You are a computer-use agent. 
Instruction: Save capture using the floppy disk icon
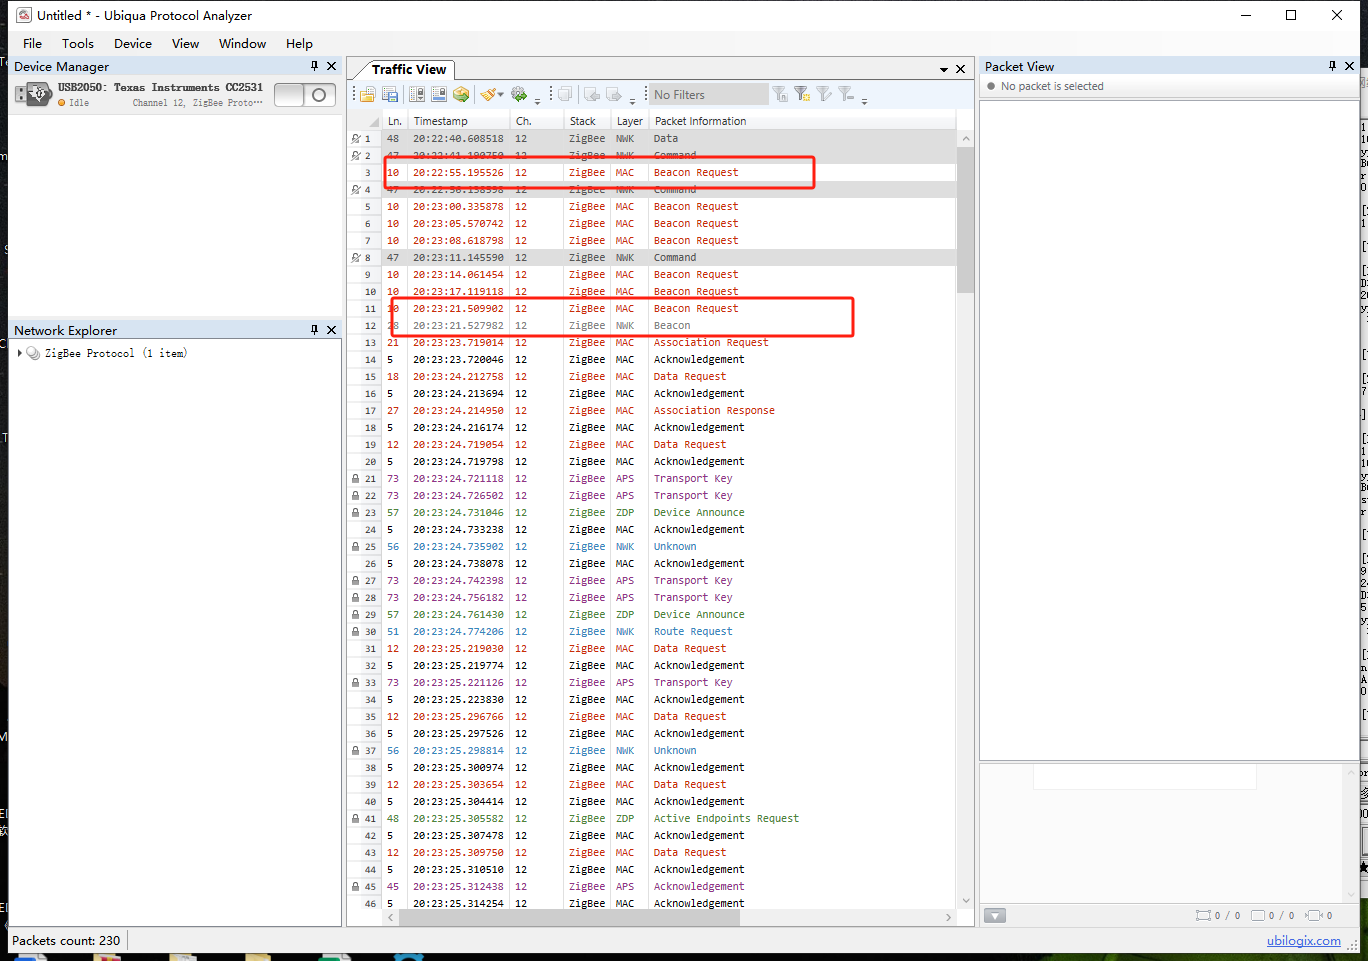[390, 94]
